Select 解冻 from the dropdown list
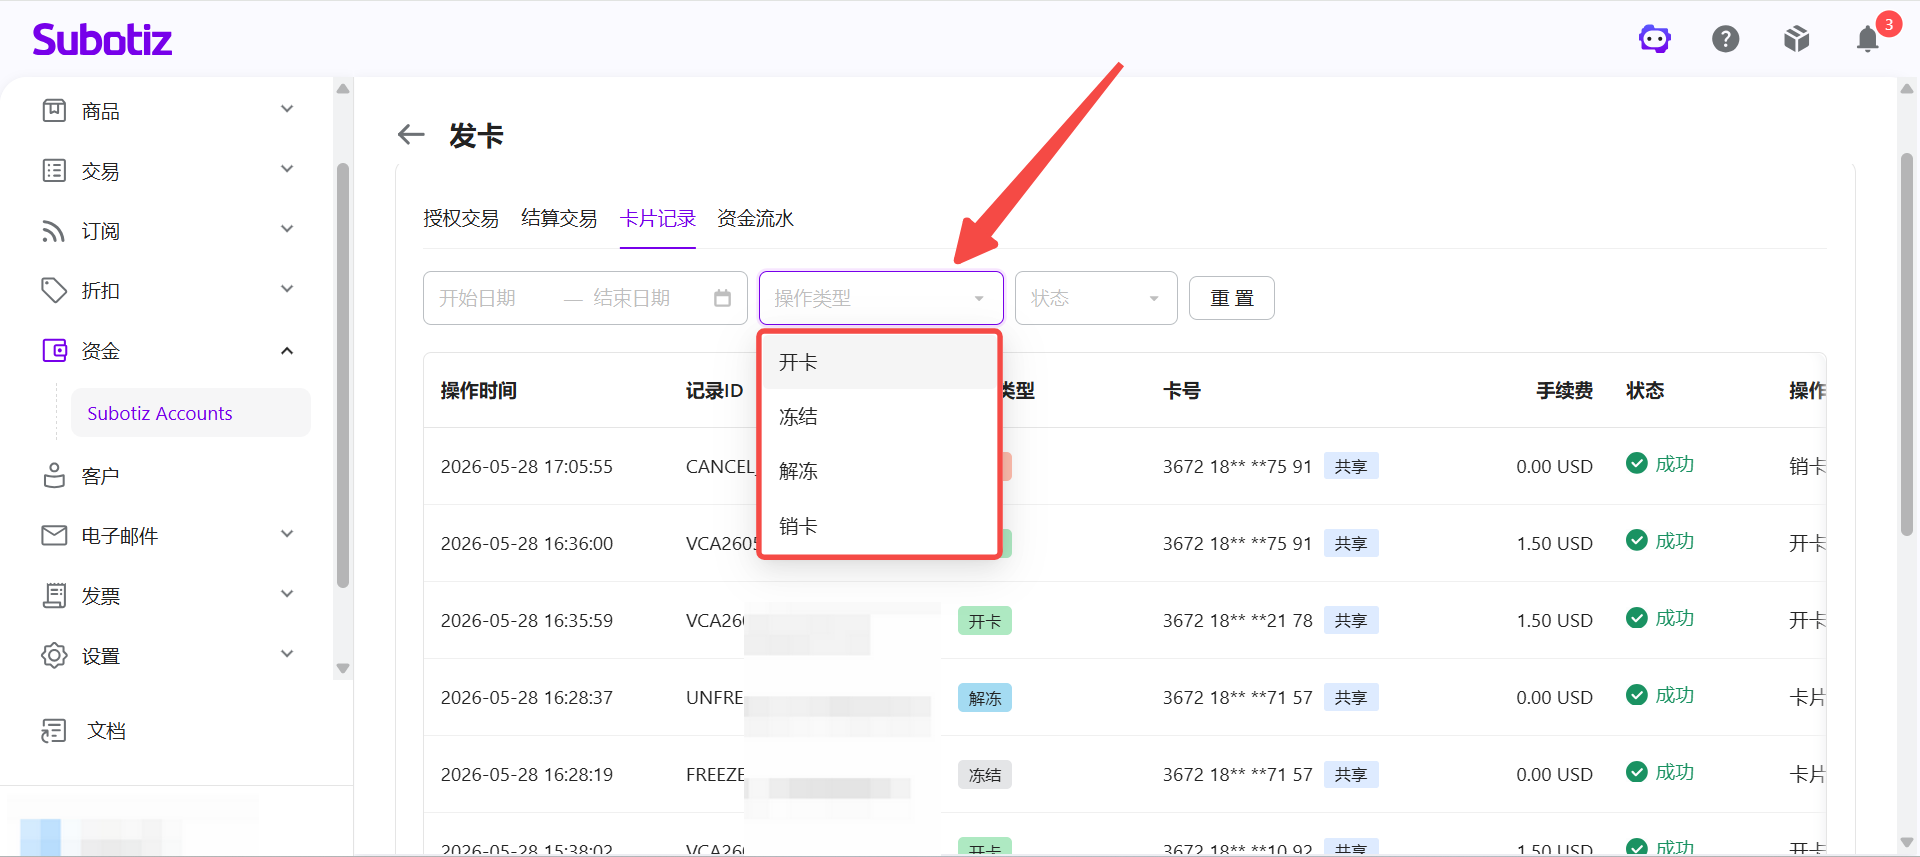1920x857 pixels. pos(880,470)
